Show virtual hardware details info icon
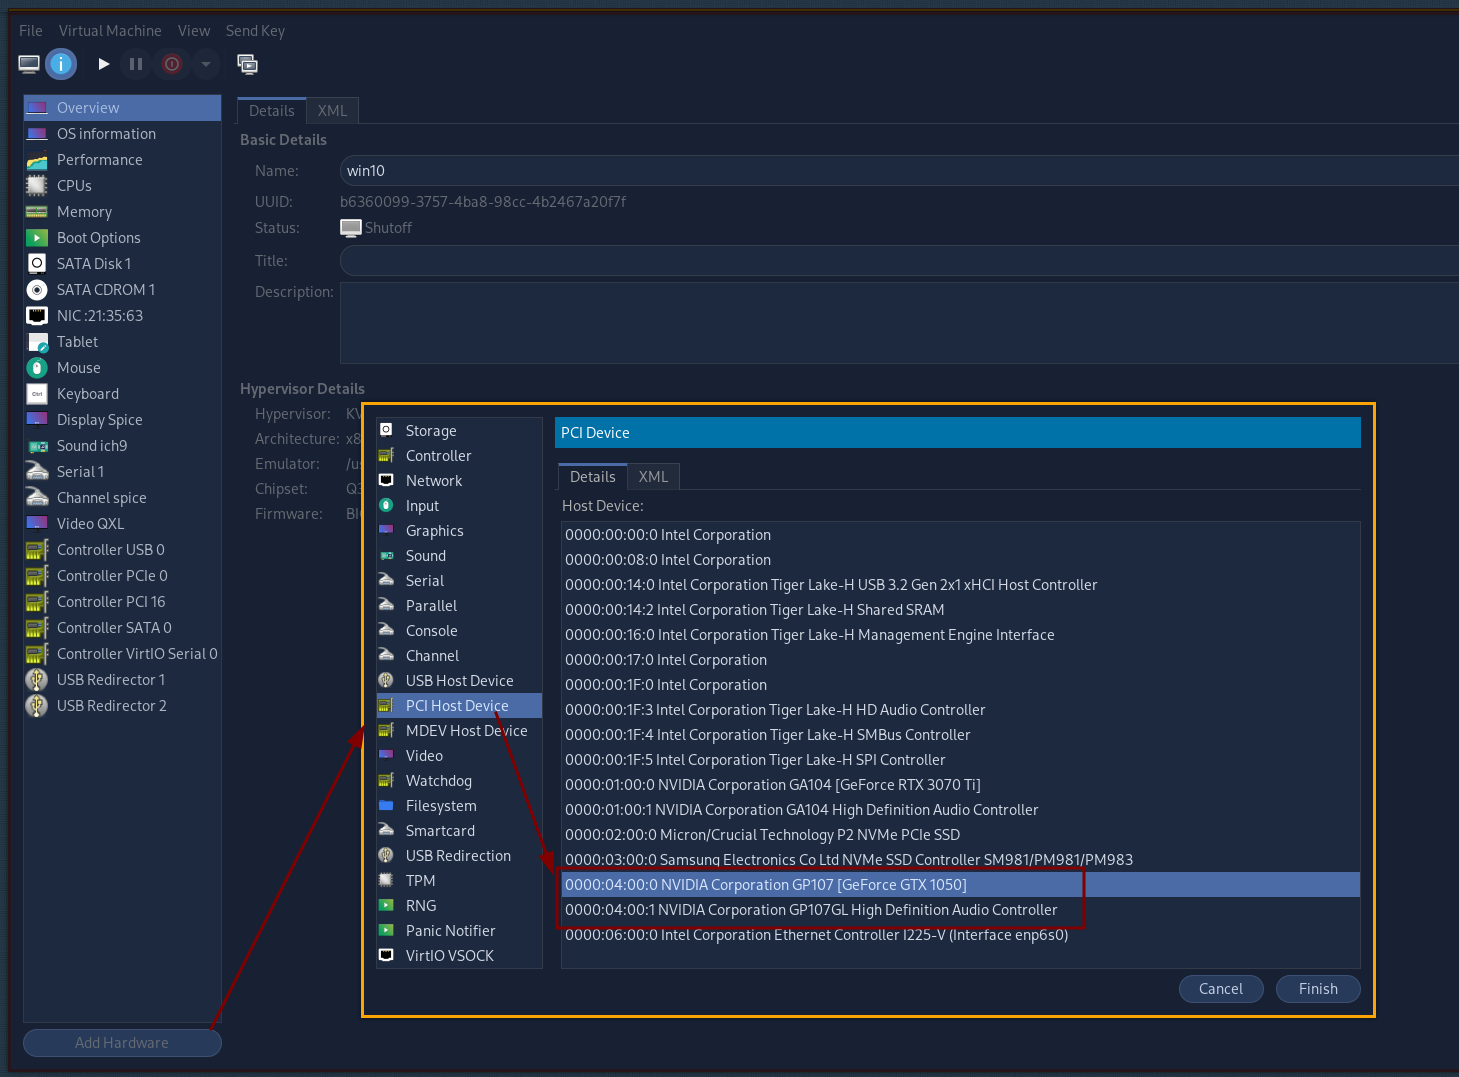This screenshot has width=1459, height=1077. 61,64
